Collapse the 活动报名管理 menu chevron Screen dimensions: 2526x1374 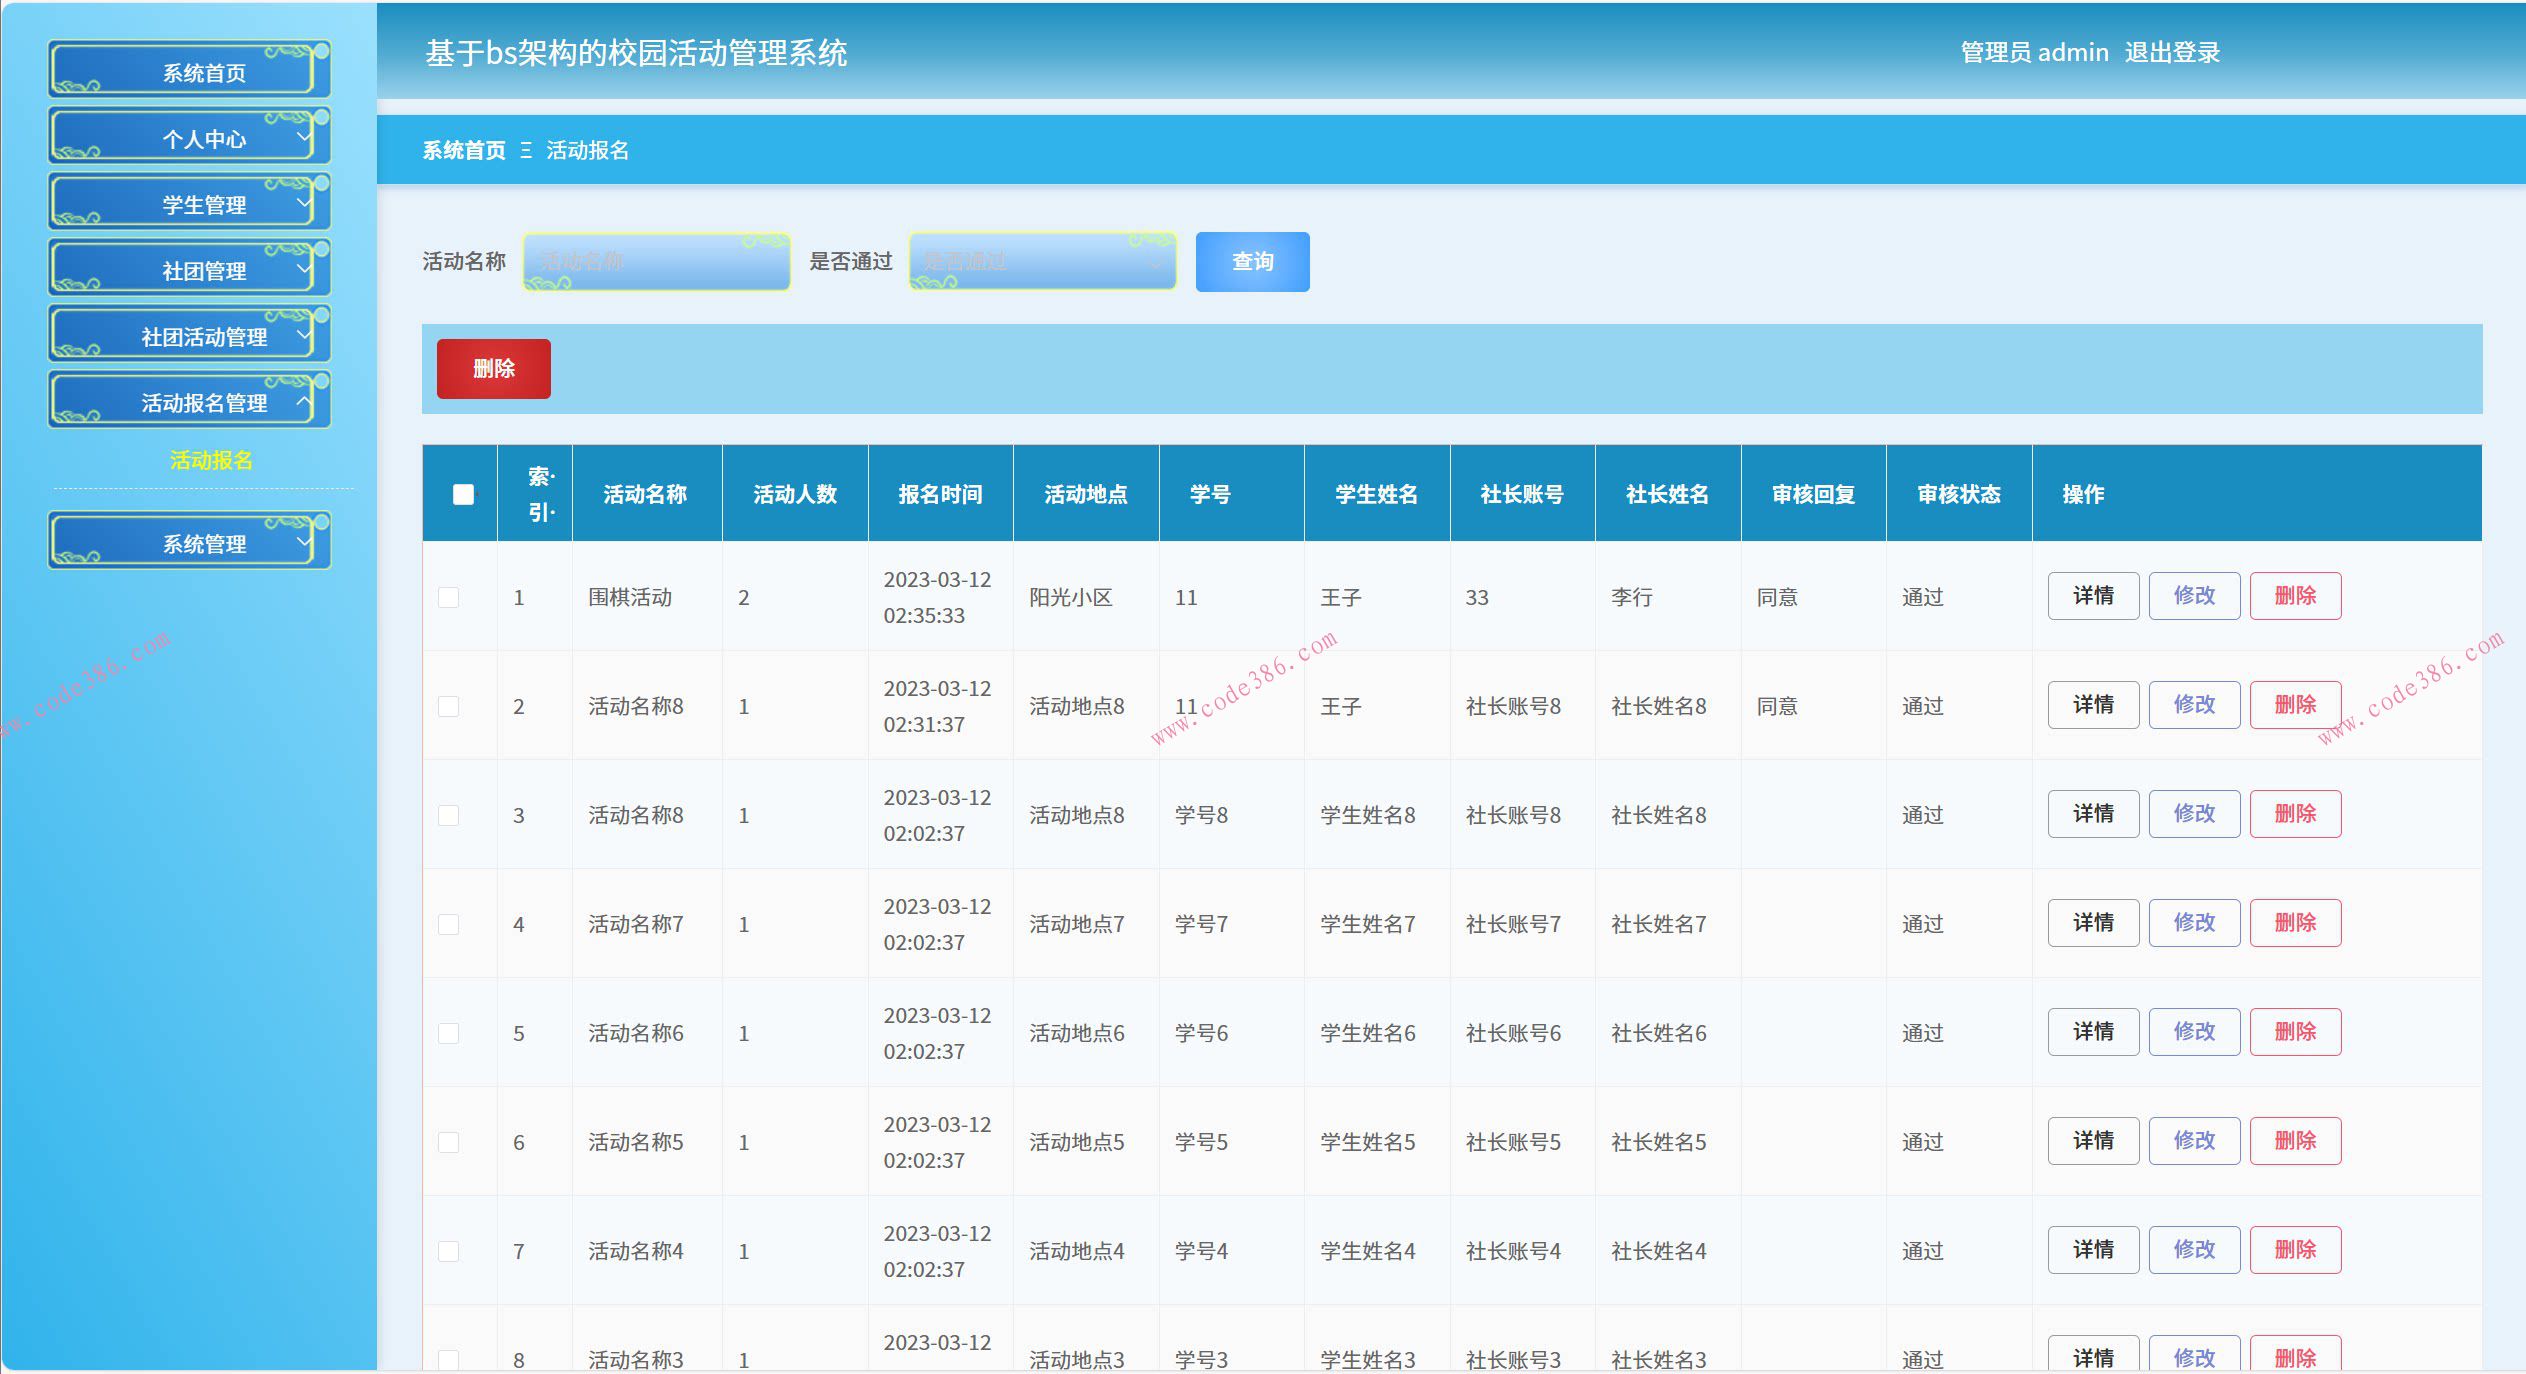[x=303, y=401]
